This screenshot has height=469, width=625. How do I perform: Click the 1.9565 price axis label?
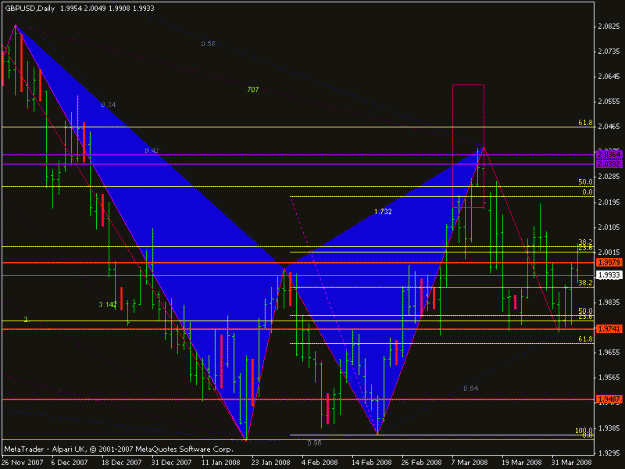click(x=609, y=377)
